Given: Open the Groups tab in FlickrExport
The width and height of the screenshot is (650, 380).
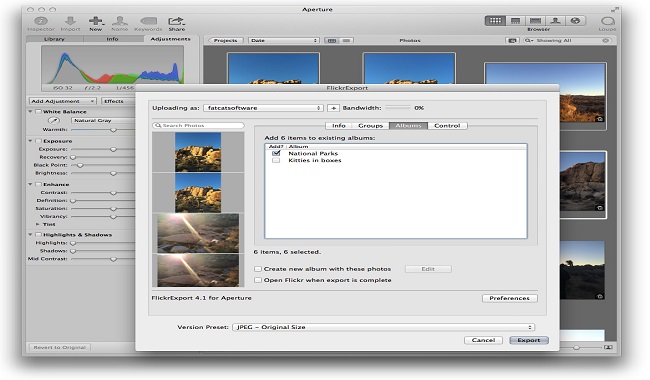Looking at the screenshot, I should 371,126.
